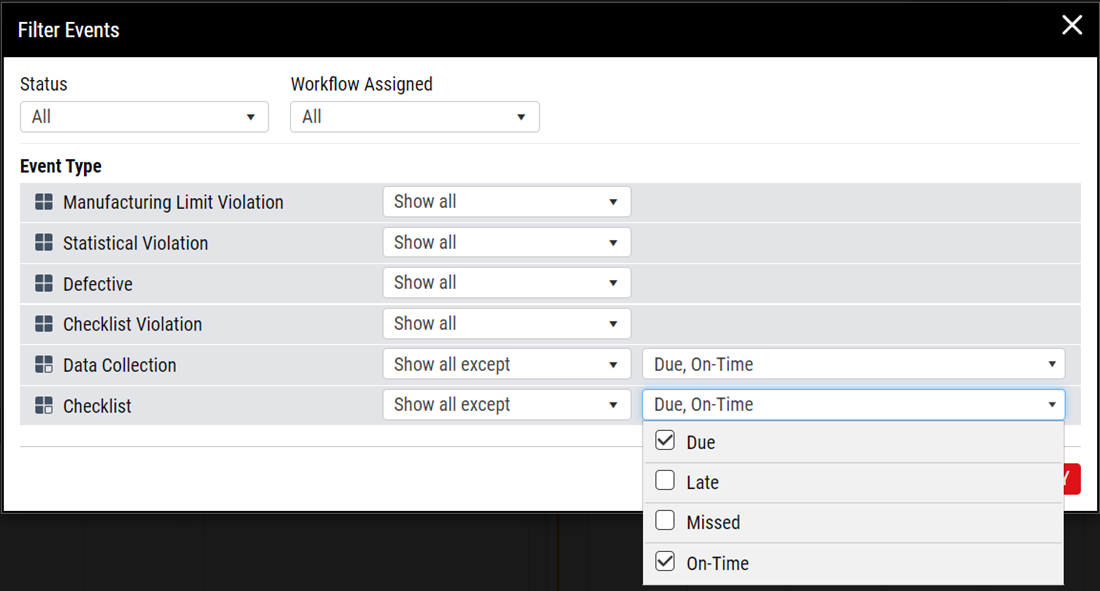Open Statistical Violation filter dropdown
Screen dimensions: 1100x591
tap(507, 243)
